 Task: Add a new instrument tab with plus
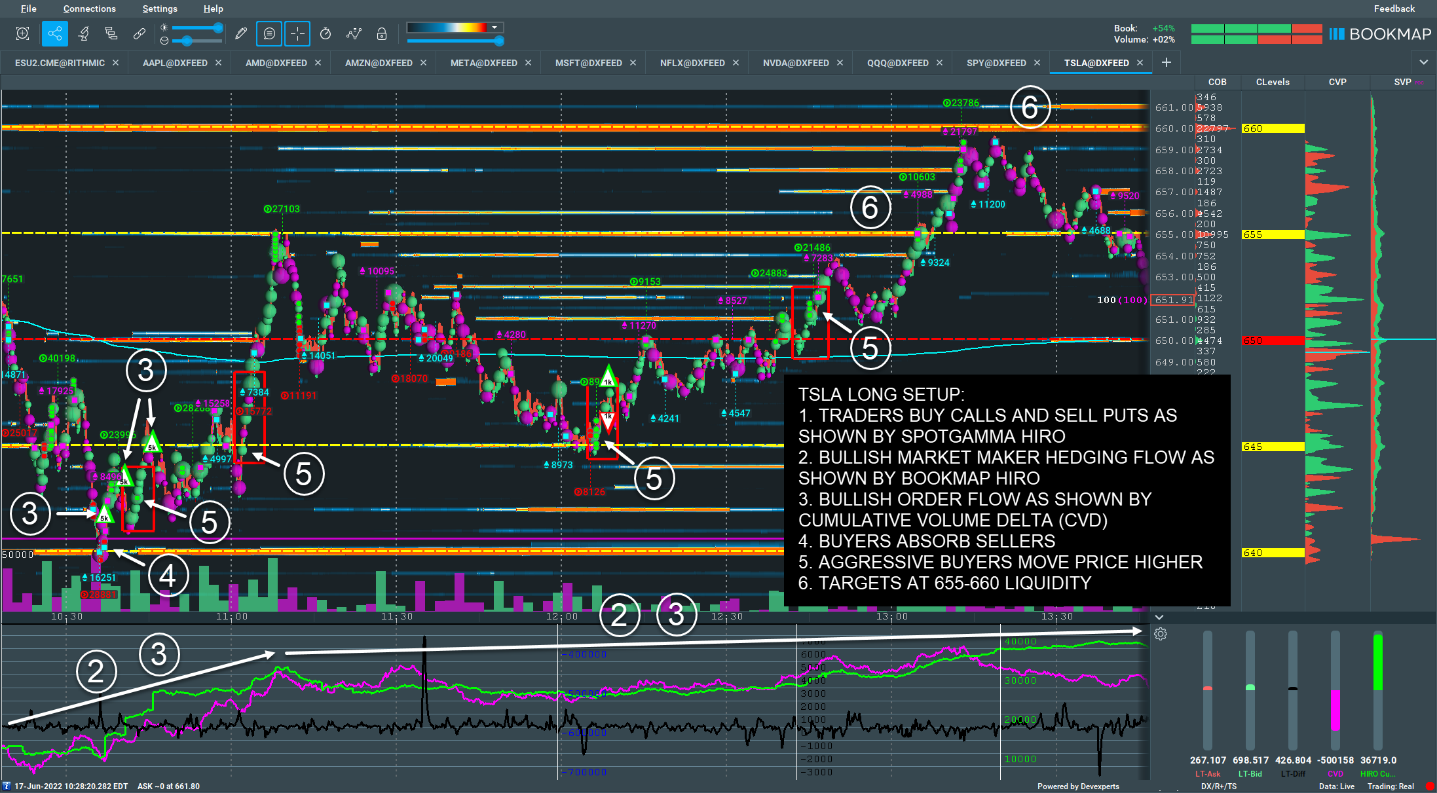[x=1166, y=62]
